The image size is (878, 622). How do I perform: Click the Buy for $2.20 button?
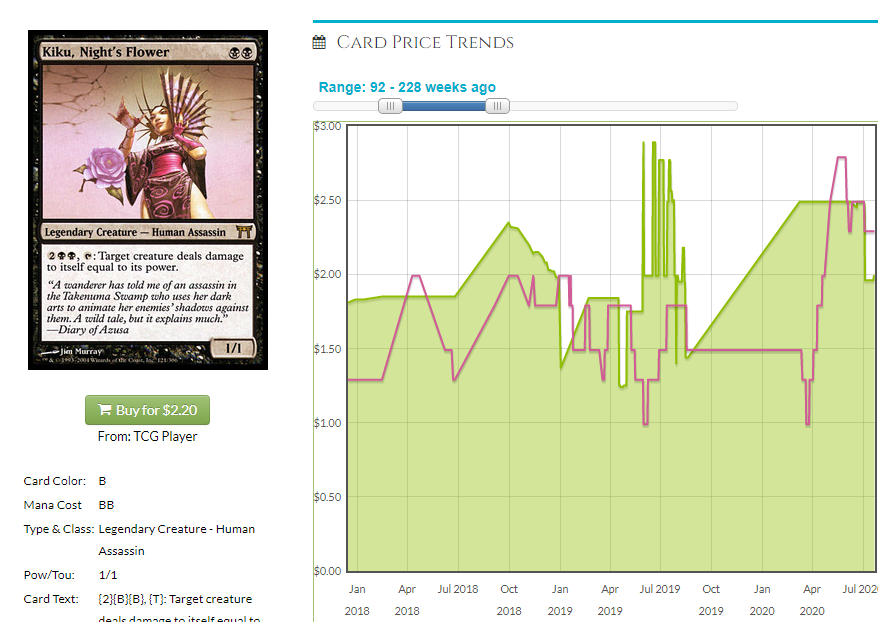pos(147,410)
